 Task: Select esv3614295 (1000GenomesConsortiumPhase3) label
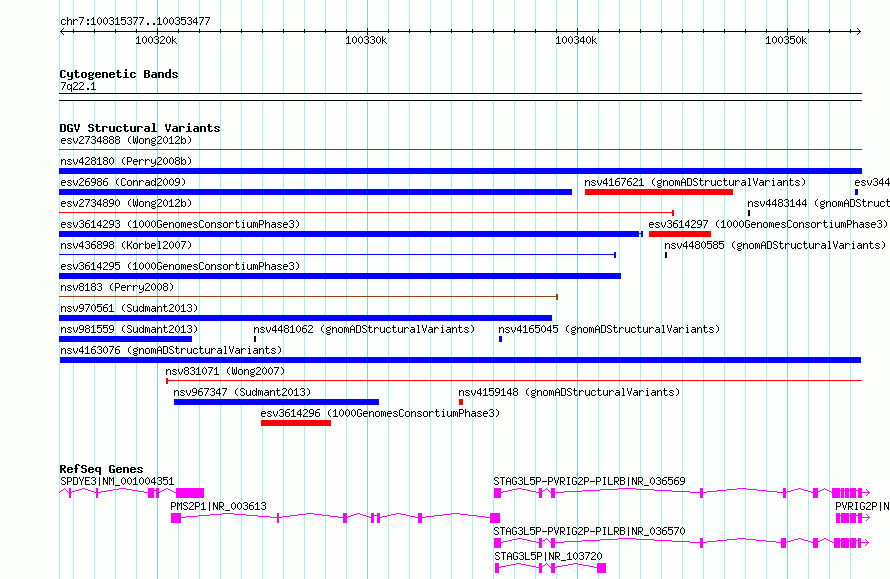click(180, 266)
